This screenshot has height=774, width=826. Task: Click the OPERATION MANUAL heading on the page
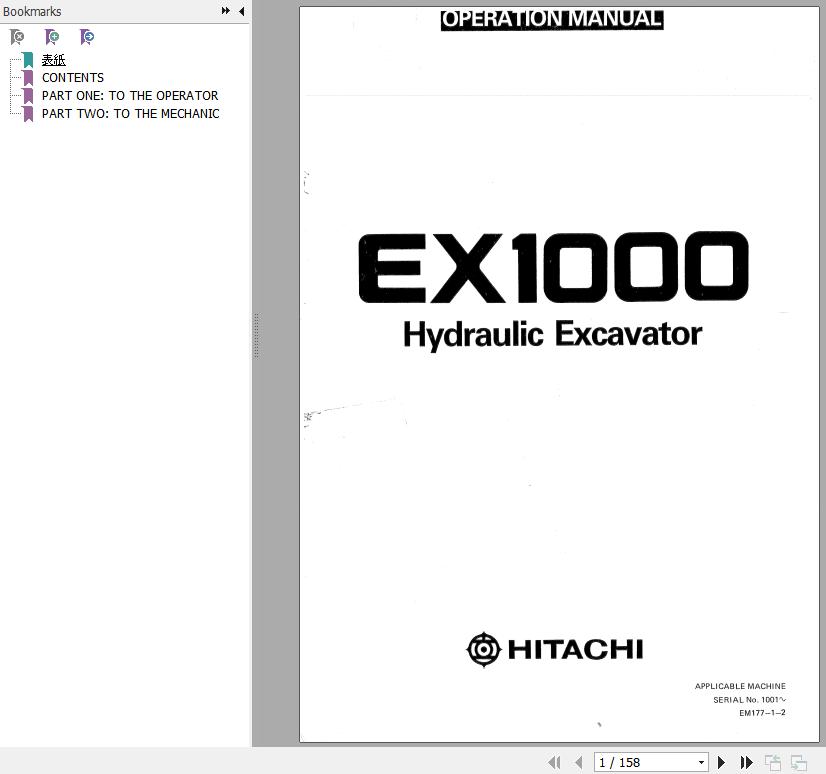552,19
